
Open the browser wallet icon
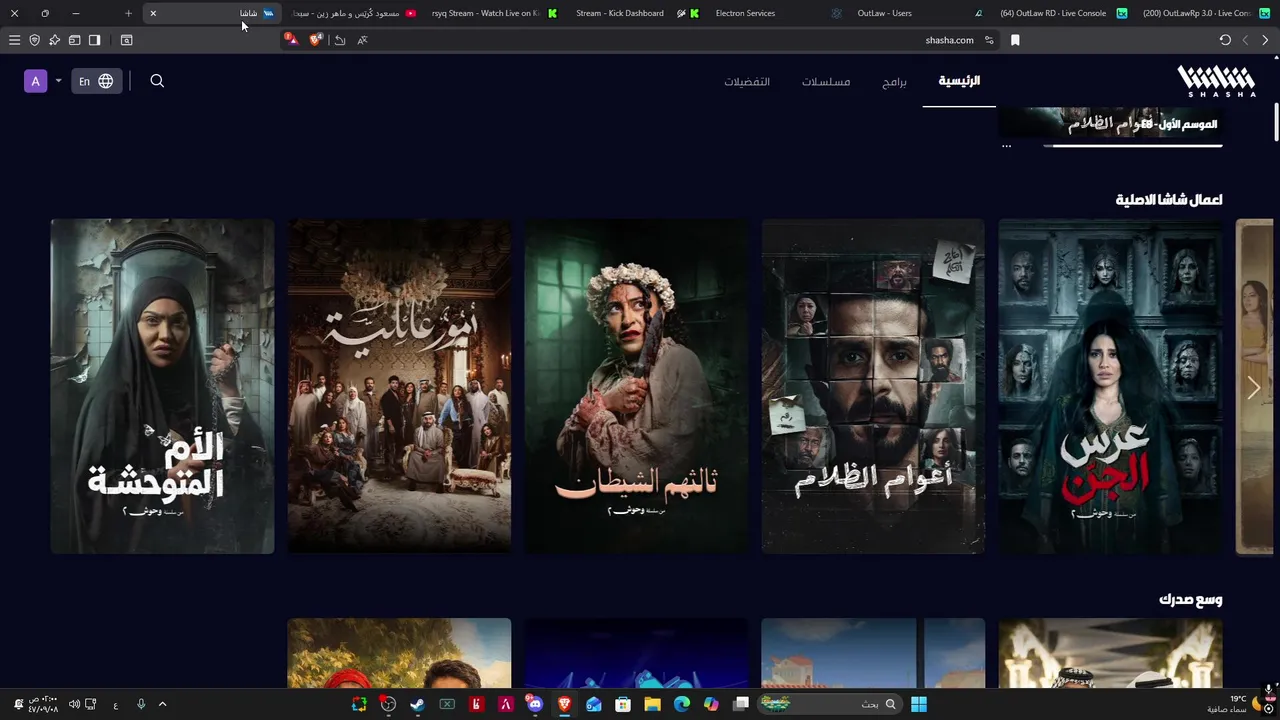(x=74, y=40)
